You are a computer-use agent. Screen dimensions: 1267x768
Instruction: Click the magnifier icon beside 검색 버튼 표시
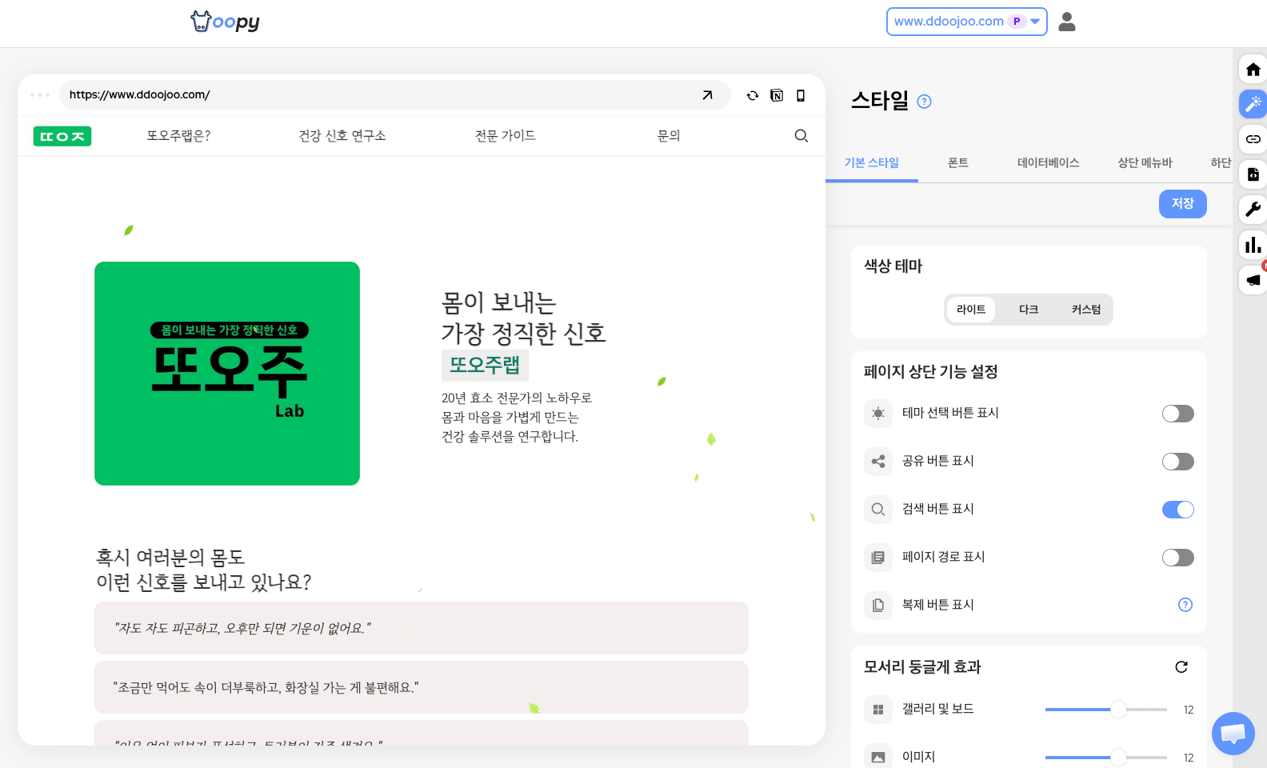[878, 509]
